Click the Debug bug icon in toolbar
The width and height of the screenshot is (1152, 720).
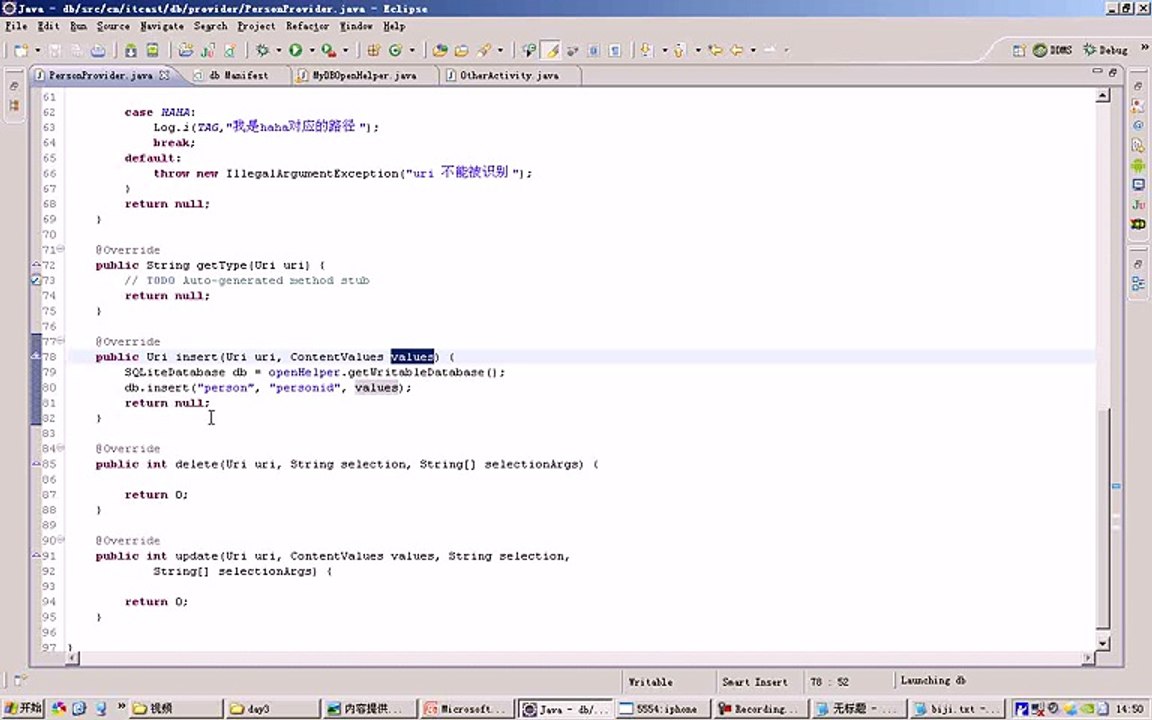[262, 50]
